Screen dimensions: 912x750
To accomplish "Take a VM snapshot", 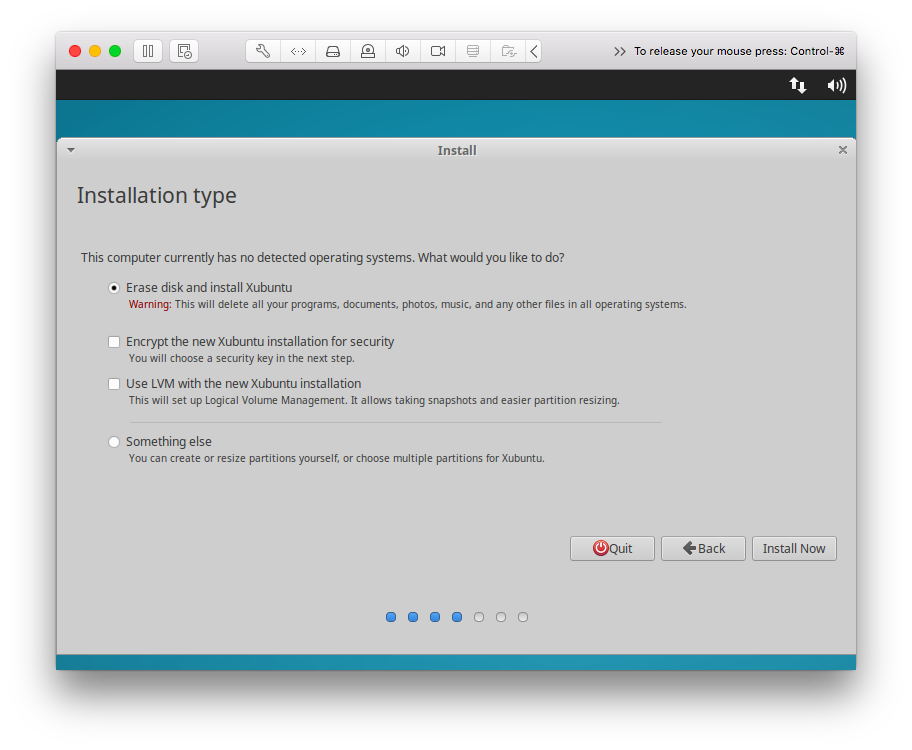I will coord(184,51).
